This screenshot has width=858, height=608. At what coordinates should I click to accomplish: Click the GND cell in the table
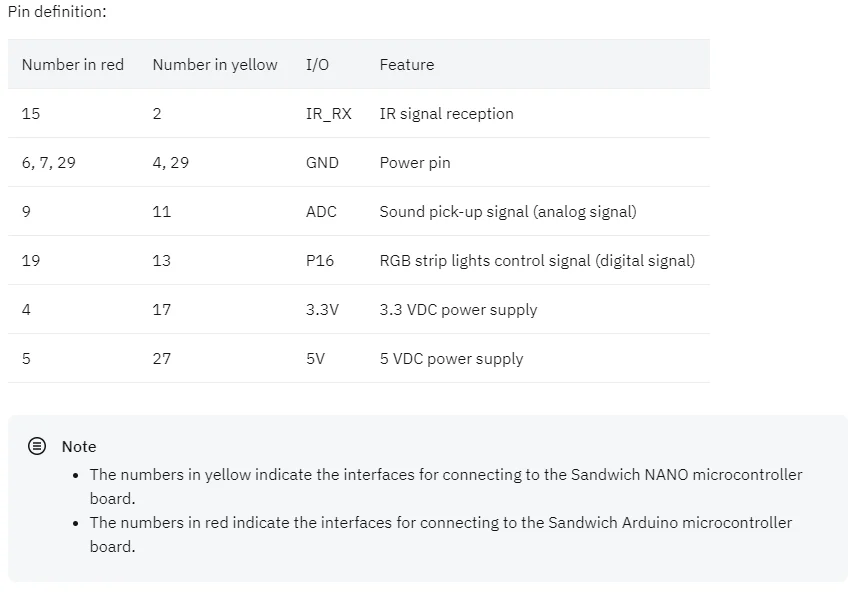pos(322,163)
